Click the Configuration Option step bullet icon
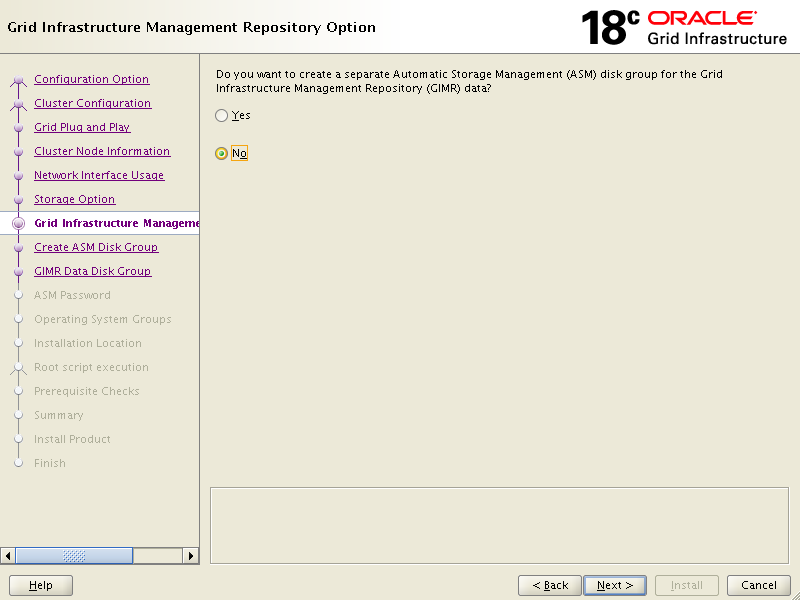Viewport: 800px width, 600px height. coord(18,80)
